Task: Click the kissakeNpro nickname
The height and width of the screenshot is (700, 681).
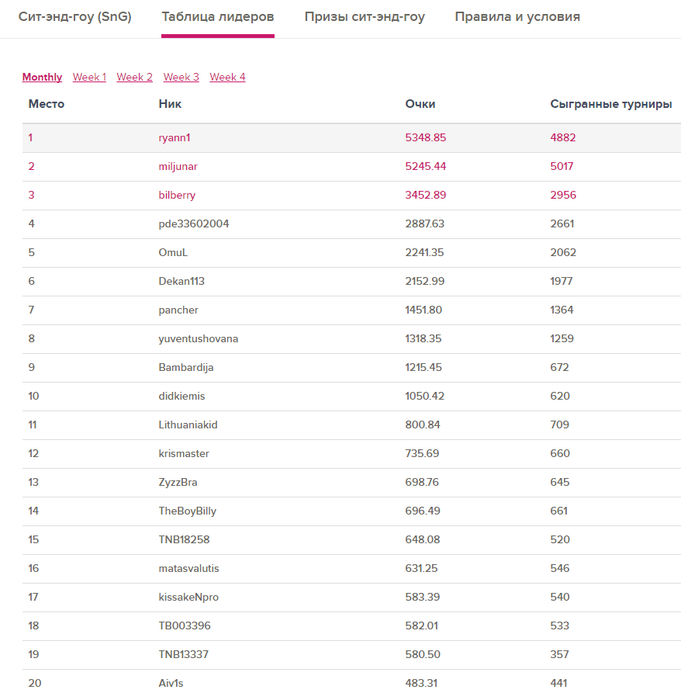Action: pos(188,597)
